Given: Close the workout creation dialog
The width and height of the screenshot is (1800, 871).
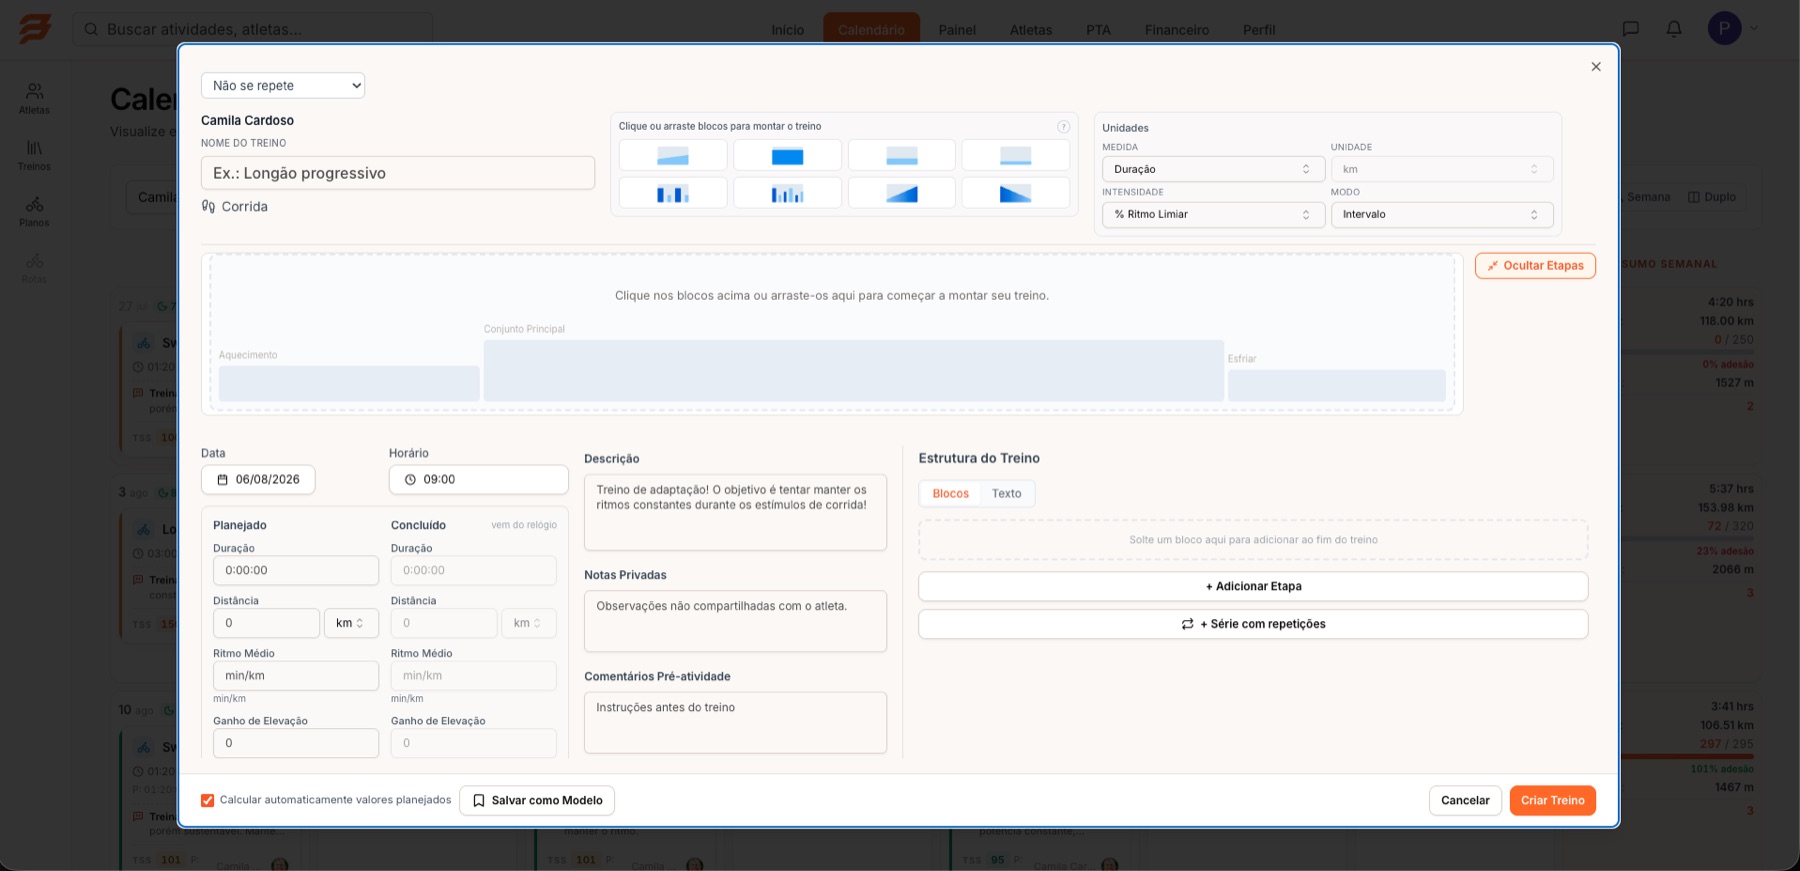Looking at the screenshot, I should (1596, 67).
